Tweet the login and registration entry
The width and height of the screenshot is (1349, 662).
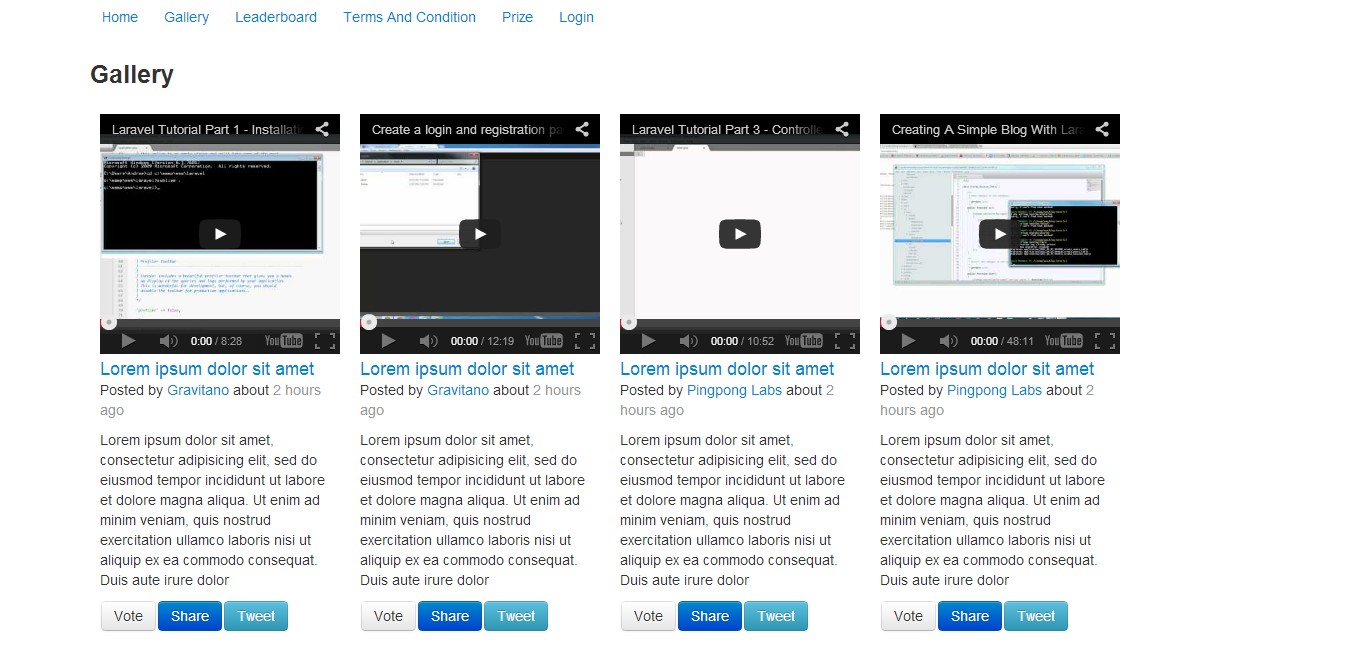click(516, 616)
